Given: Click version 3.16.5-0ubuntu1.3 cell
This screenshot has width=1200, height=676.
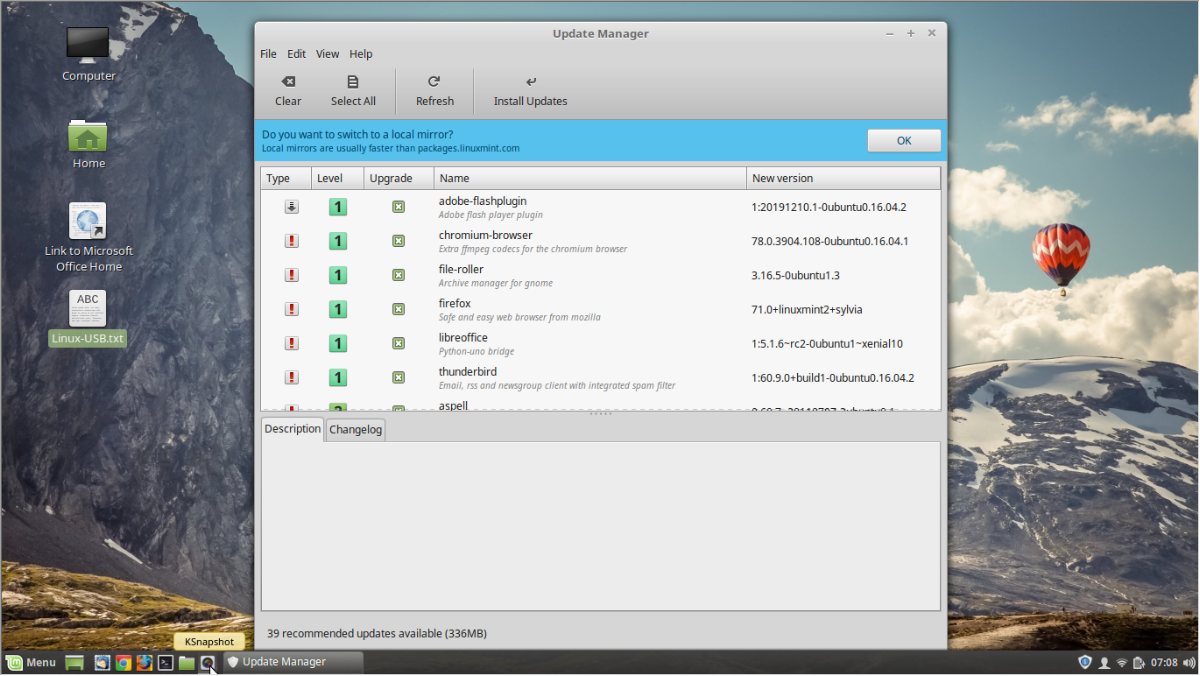Looking at the screenshot, I should click(x=795, y=275).
